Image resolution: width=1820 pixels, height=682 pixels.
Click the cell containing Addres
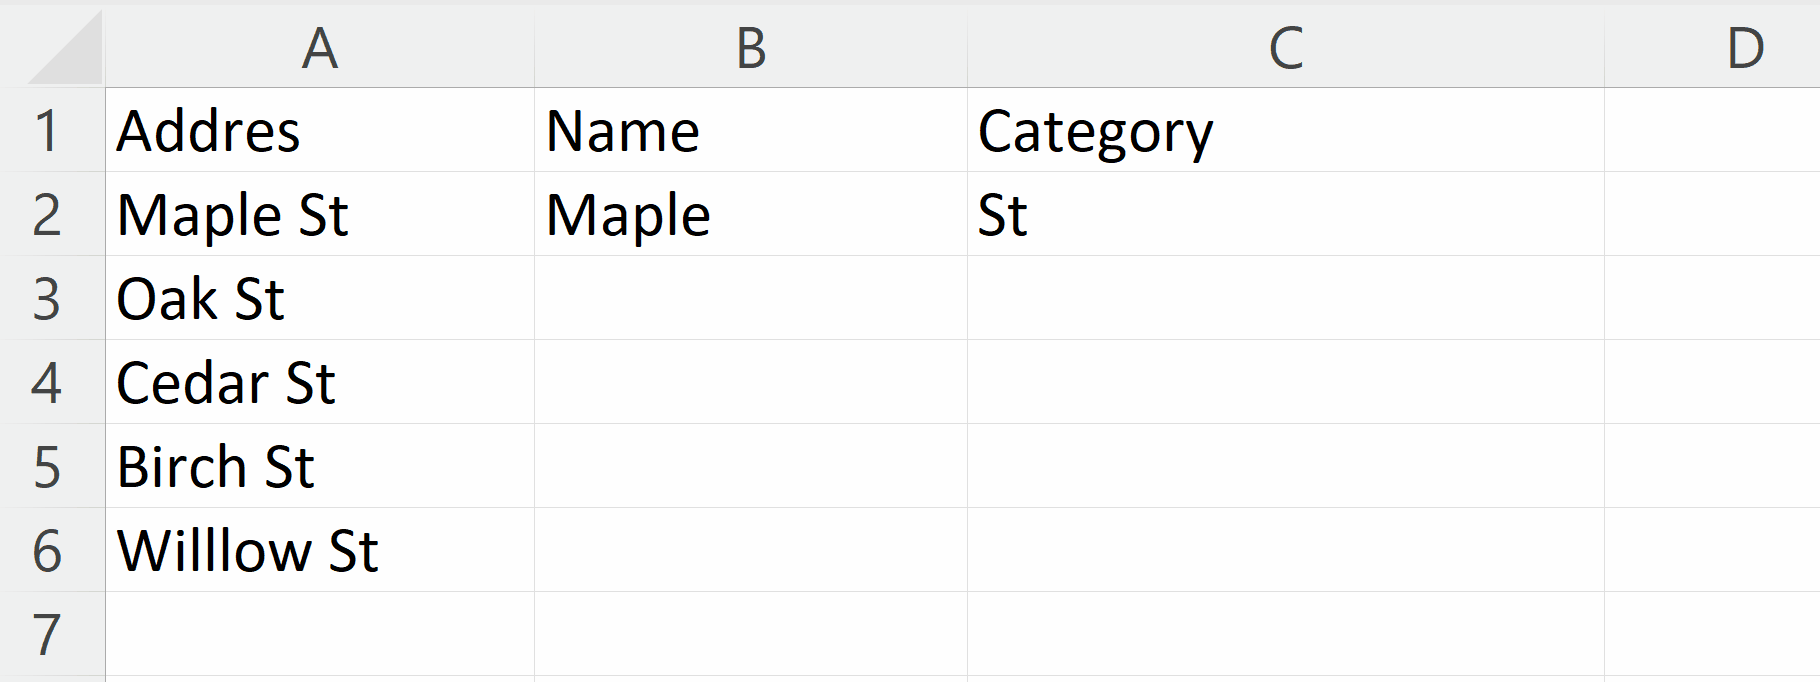[318, 130]
